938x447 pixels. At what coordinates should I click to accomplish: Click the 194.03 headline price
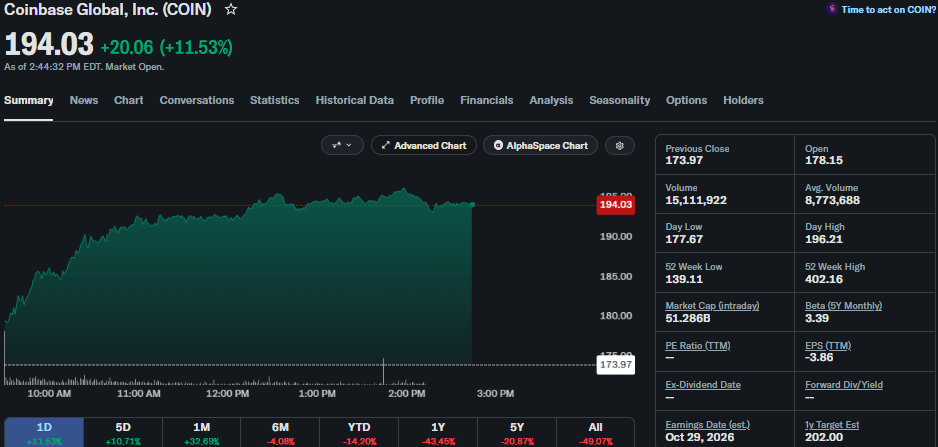49,45
